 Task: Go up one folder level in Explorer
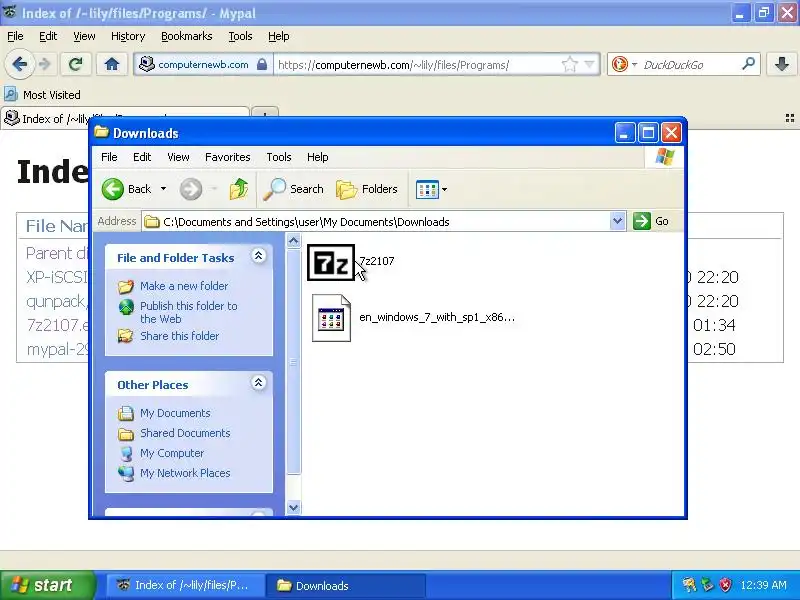click(x=239, y=189)
